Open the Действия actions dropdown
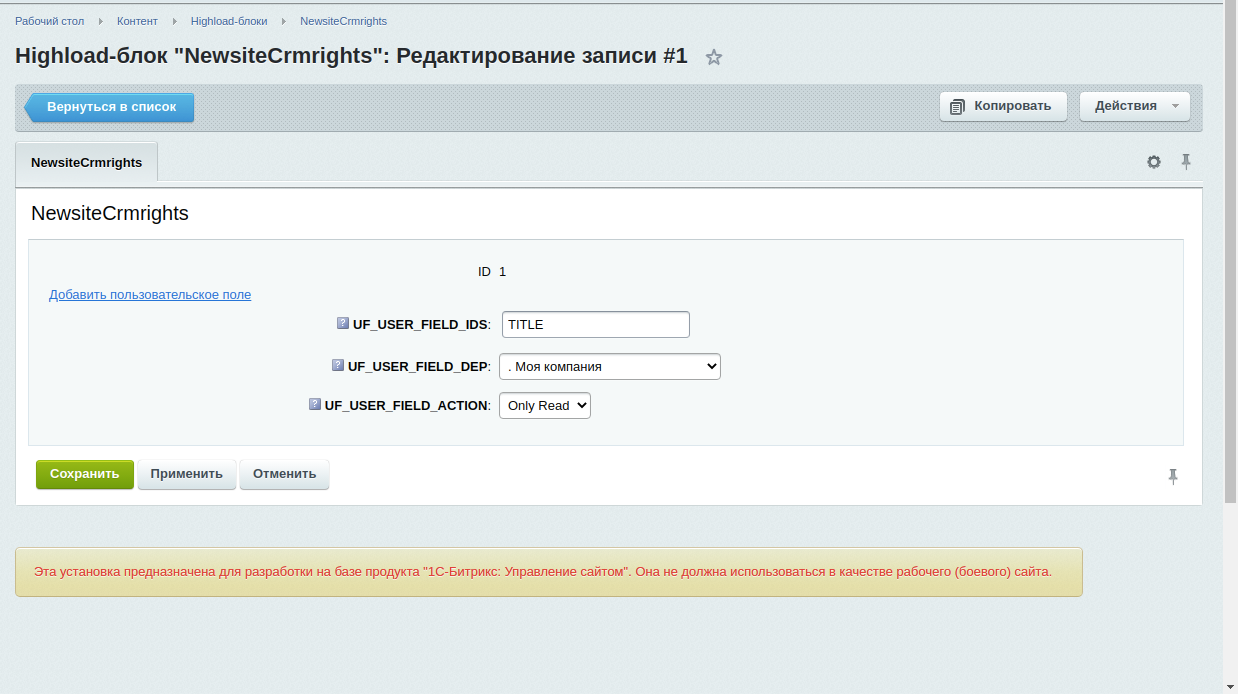Image resolution: width=1238 pixels, height=694 pixels. click(x=1135, y=106)
